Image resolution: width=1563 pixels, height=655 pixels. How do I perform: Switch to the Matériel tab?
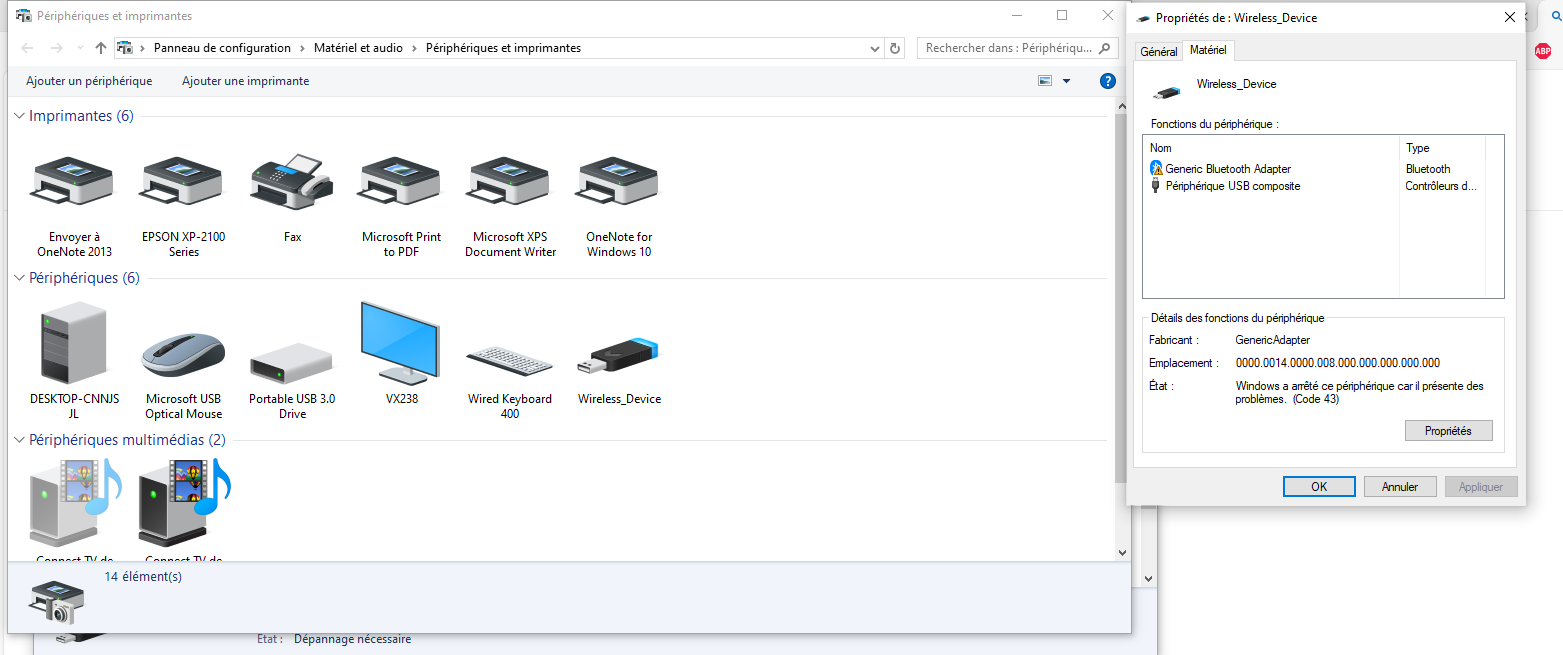click(1208, 50)
